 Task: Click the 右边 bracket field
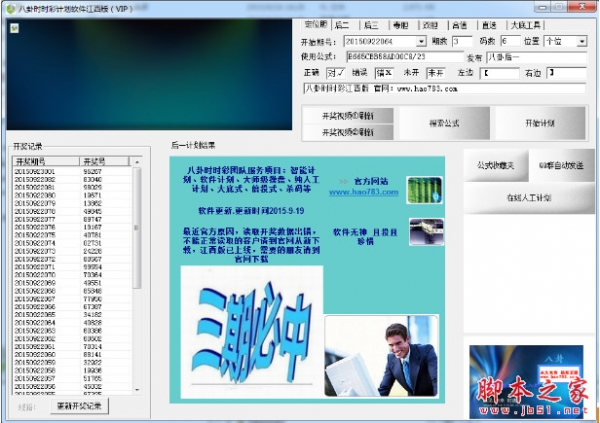(566, 73)
